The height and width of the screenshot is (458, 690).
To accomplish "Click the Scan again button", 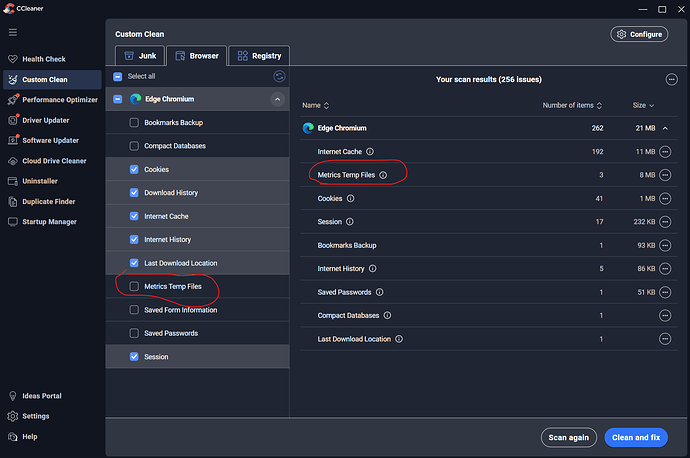I will 569,438.
